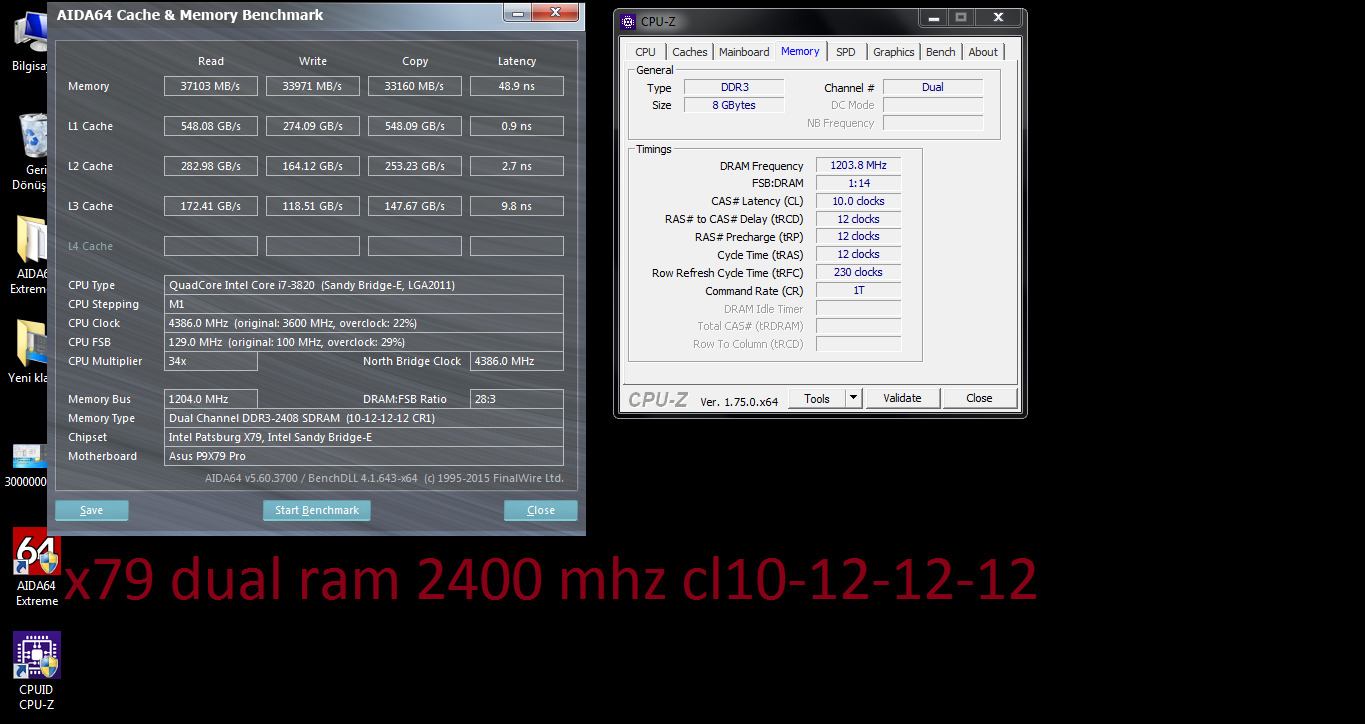Select L2 Cache Latency value 2.7 ns
This screenshot has width=1365, height=724.
[517, 166]
